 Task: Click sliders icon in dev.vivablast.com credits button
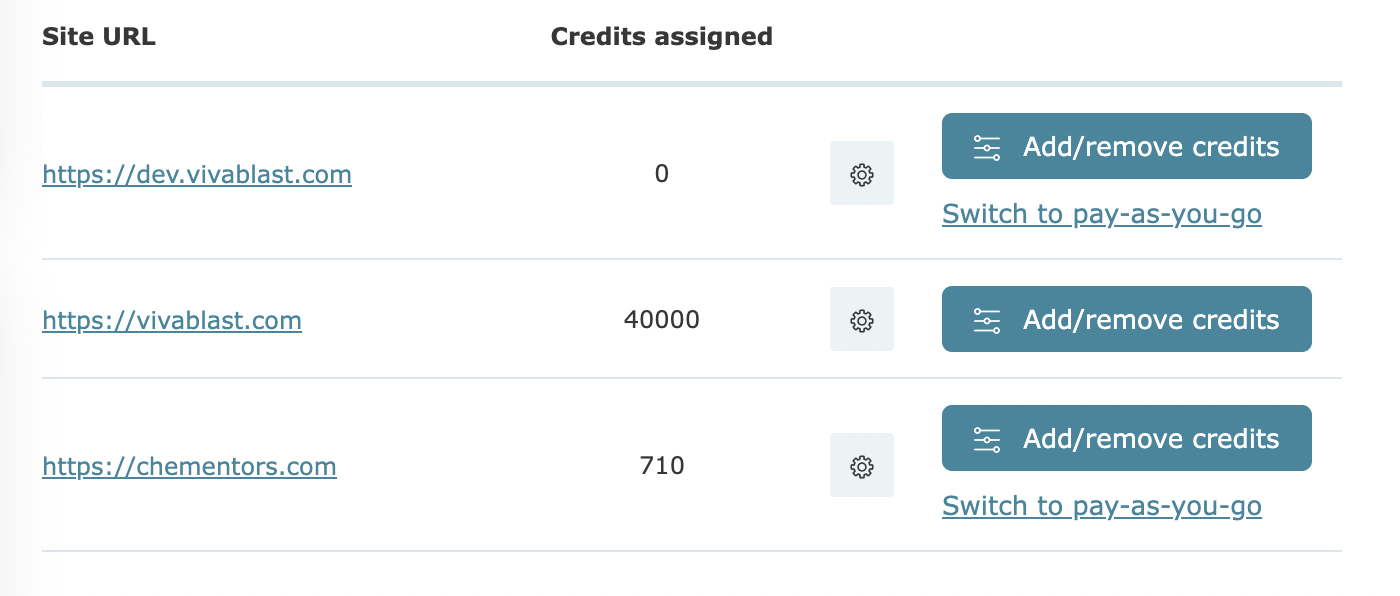[x=987, y=147]
